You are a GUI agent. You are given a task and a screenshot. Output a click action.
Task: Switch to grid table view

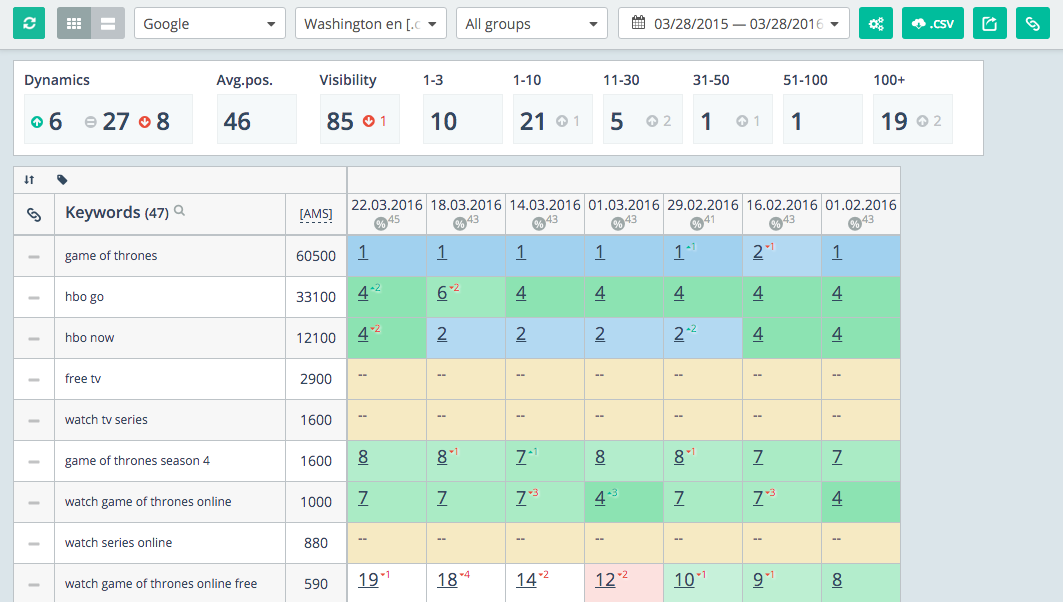(x=74, y=23)
